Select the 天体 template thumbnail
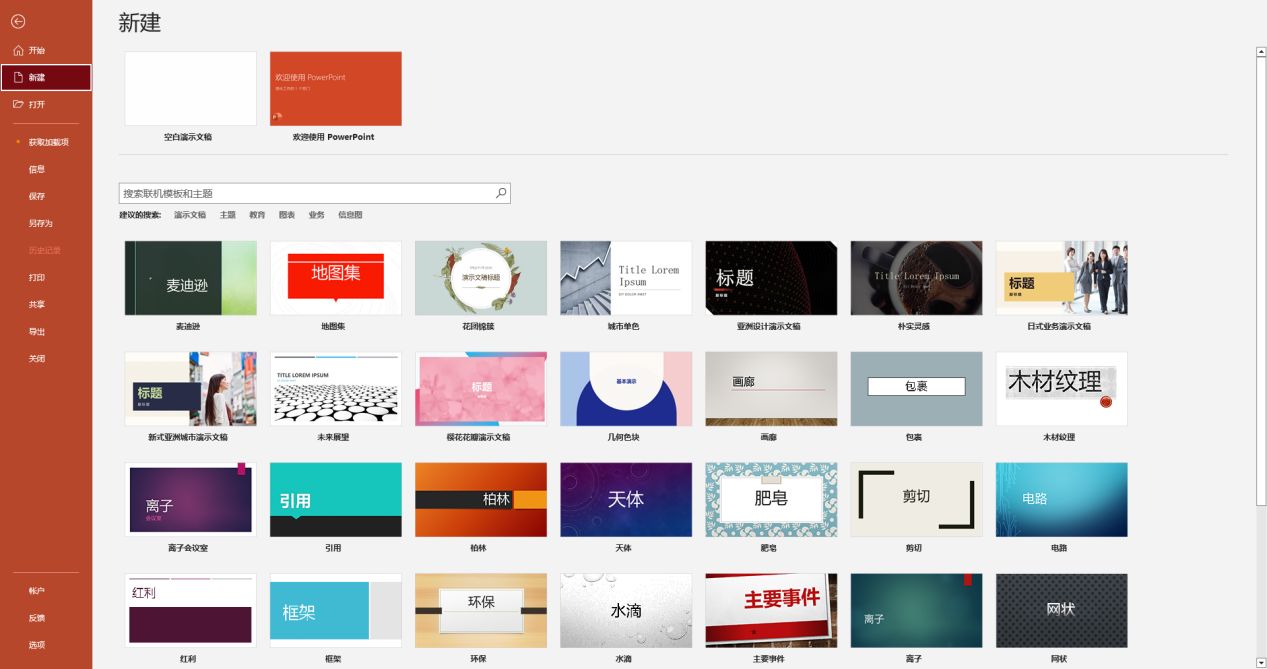Screen dimensions: 1267x669 coord(626,500)
